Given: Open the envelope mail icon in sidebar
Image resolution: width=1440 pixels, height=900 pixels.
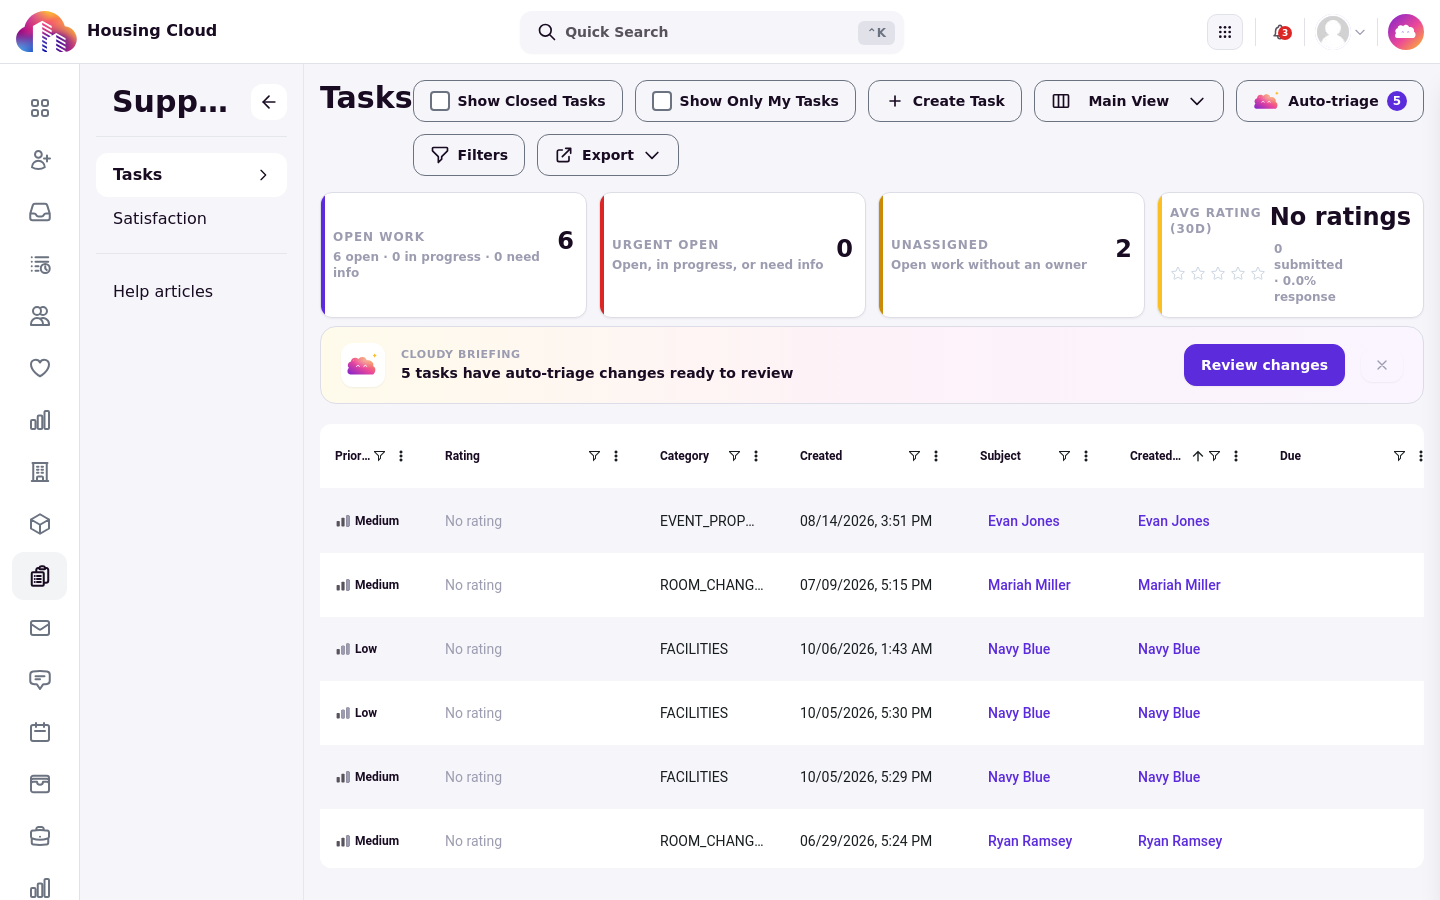Looking at the screenshot, I should tap(40, 628).
